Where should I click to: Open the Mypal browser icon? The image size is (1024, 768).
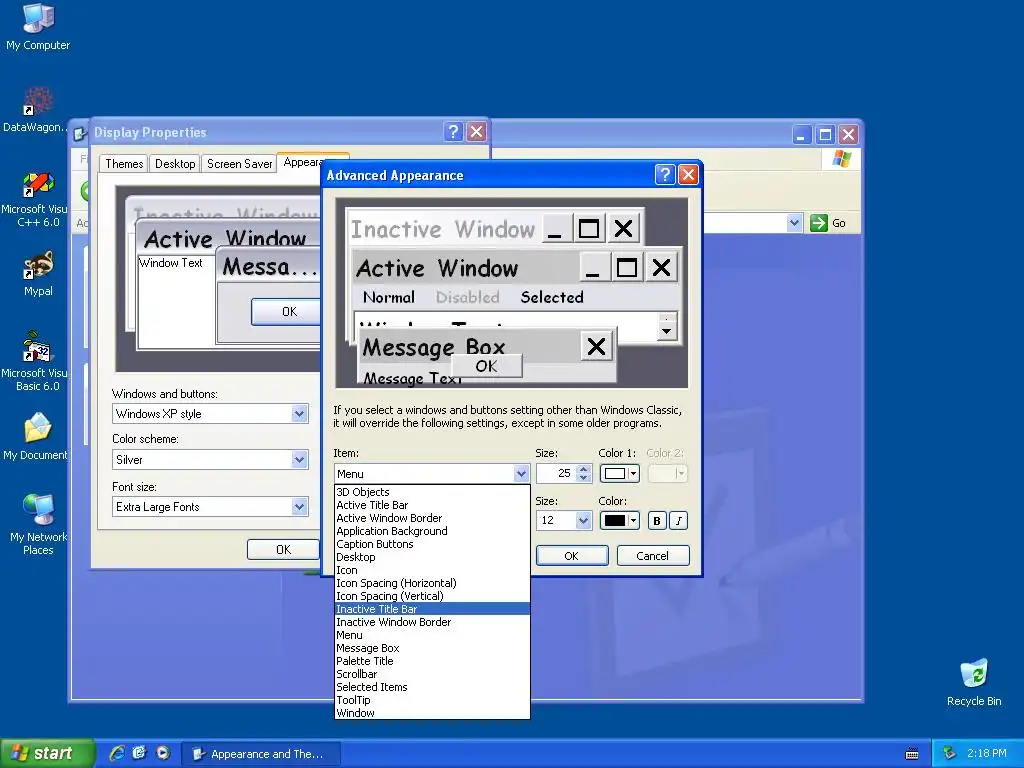pos(38,274)
